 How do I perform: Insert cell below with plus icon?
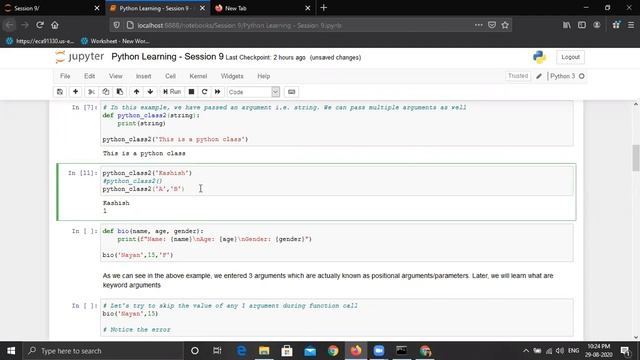tap(76, 92)
